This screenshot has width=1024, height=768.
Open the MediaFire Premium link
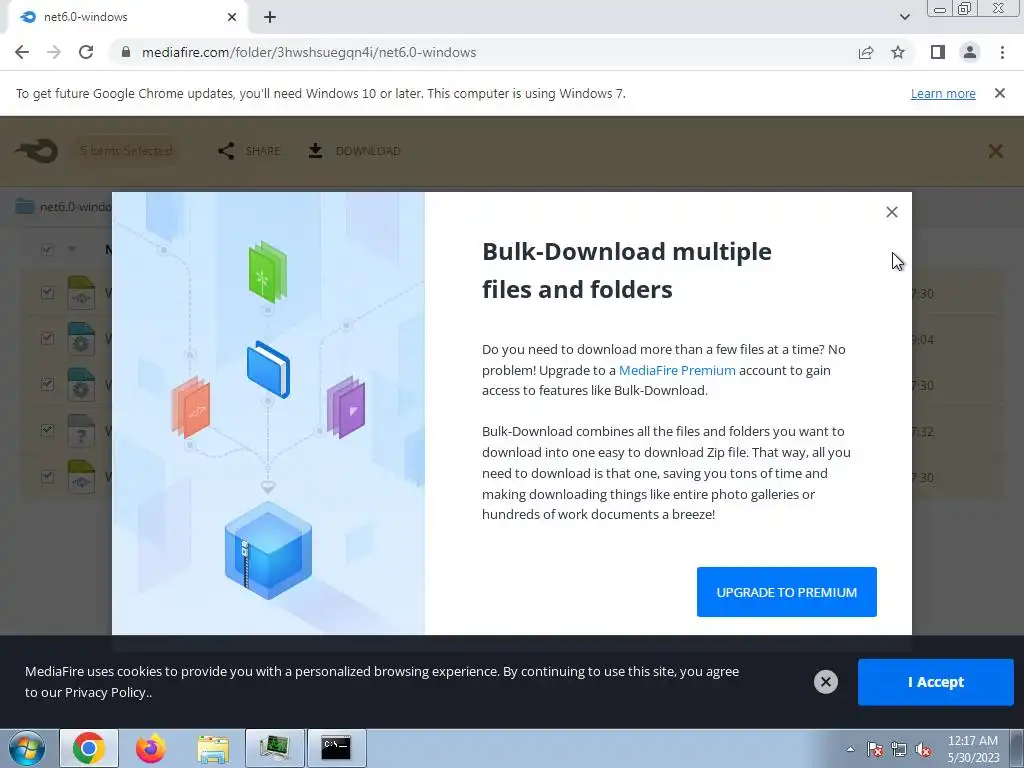point(677,370)
